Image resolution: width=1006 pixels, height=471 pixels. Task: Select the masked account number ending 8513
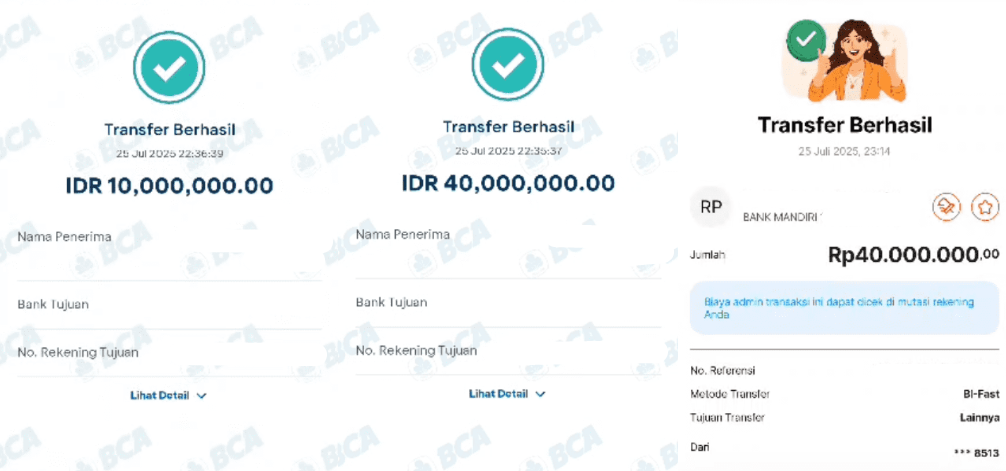[x=977, y=453]
